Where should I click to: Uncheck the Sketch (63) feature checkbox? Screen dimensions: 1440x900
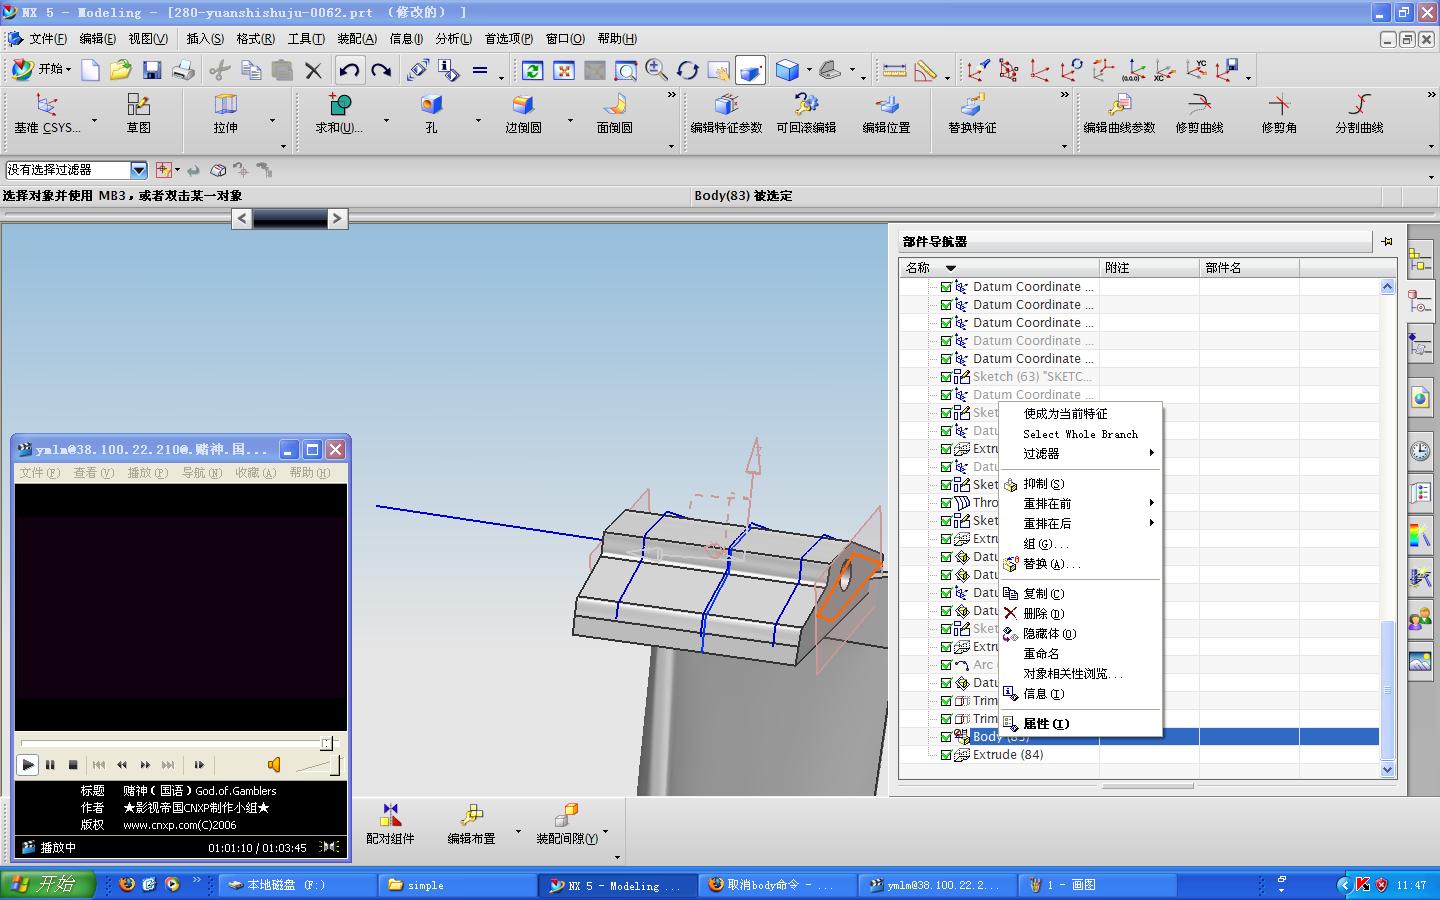[x=946, y=377]
